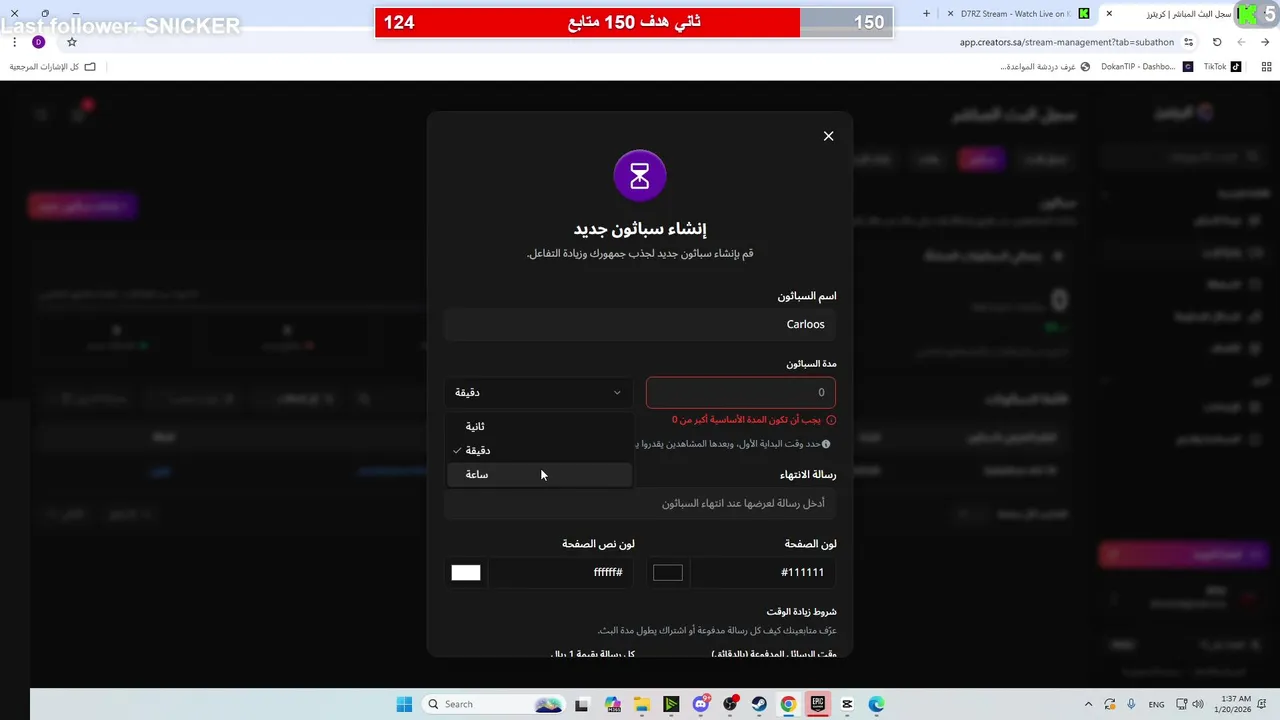Click the info icon beside start time hint
Viewport: 1280px width, 720px height.
pyautogui.click(x=826, y=444)
